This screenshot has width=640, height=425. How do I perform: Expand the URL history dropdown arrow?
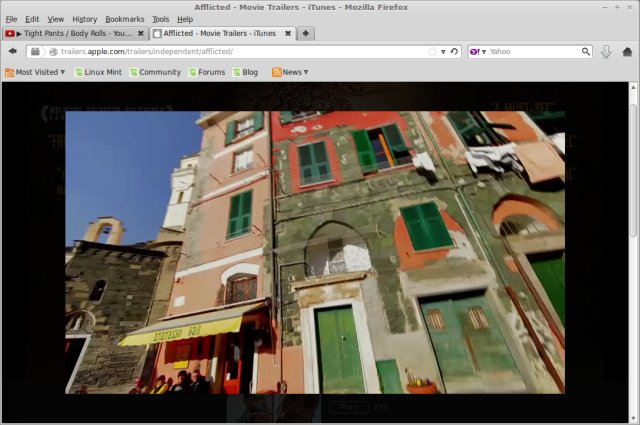pos(443,51)
